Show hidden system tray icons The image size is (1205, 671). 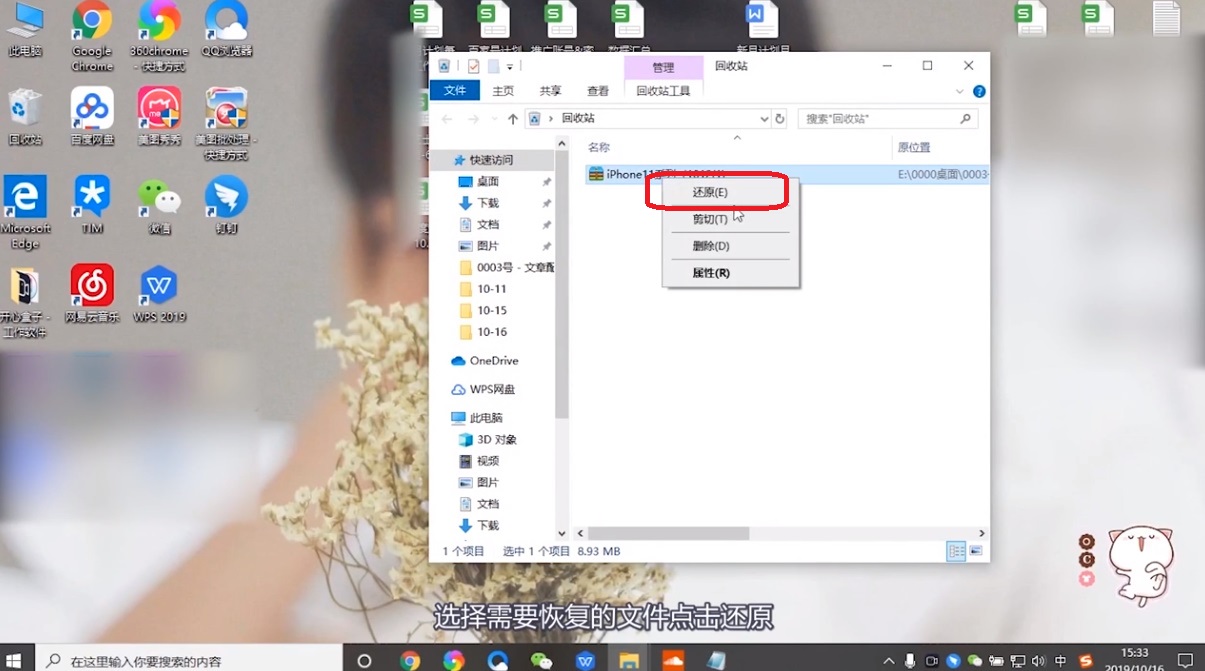point(888,661)
